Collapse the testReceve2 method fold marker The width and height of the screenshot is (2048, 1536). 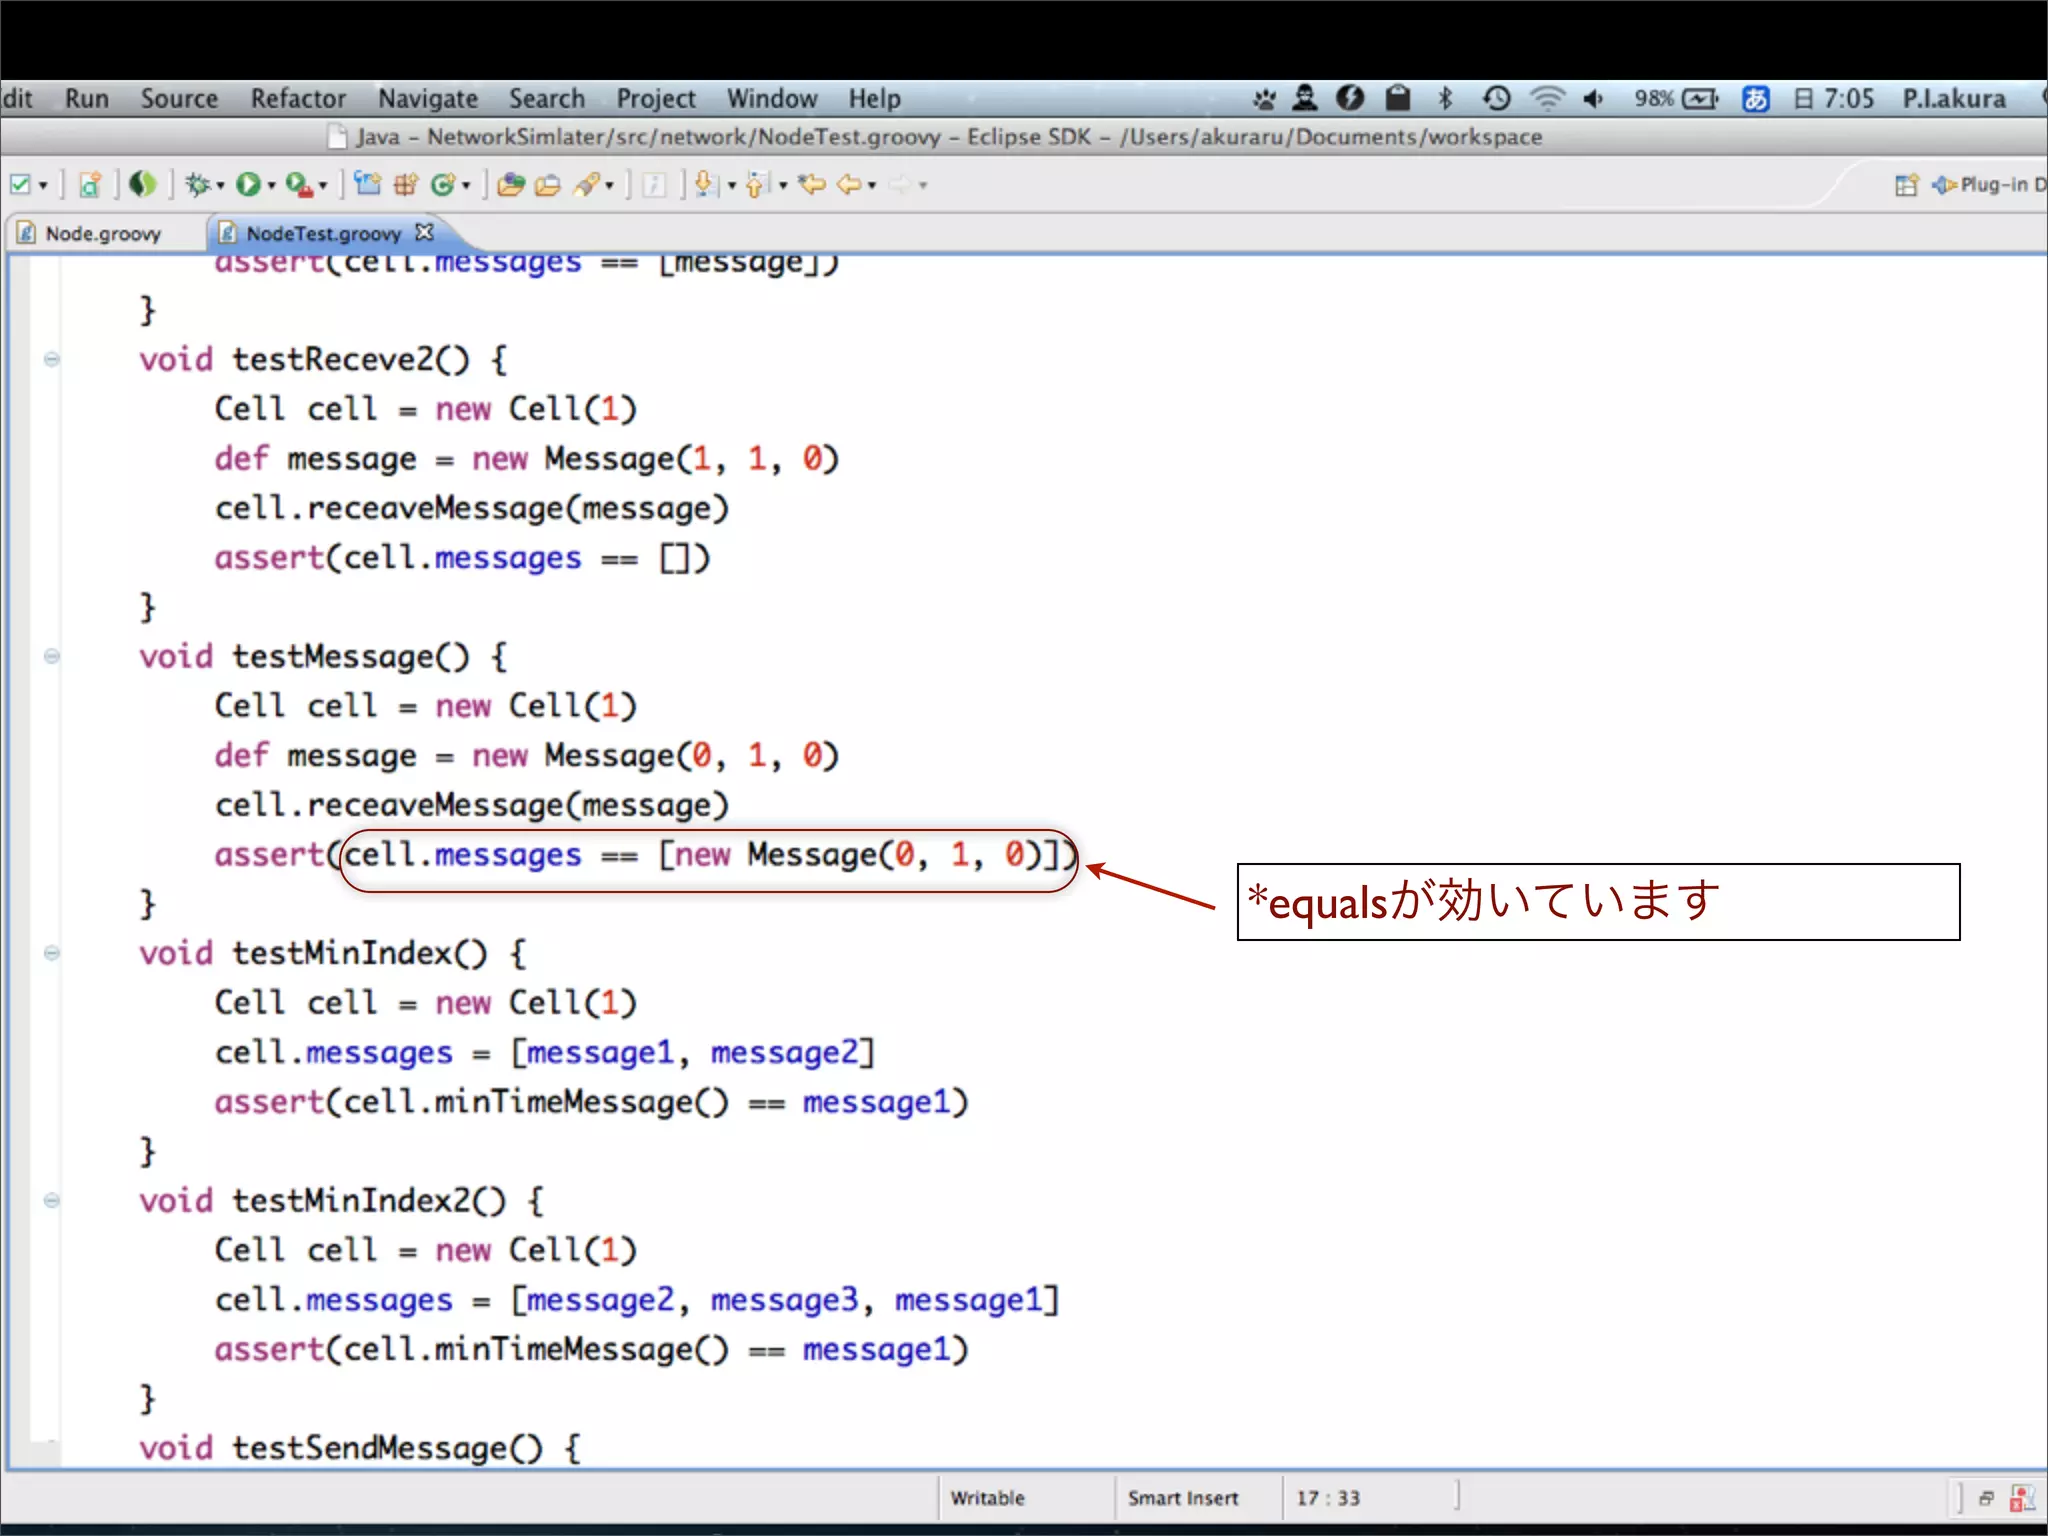pos(52,359)
